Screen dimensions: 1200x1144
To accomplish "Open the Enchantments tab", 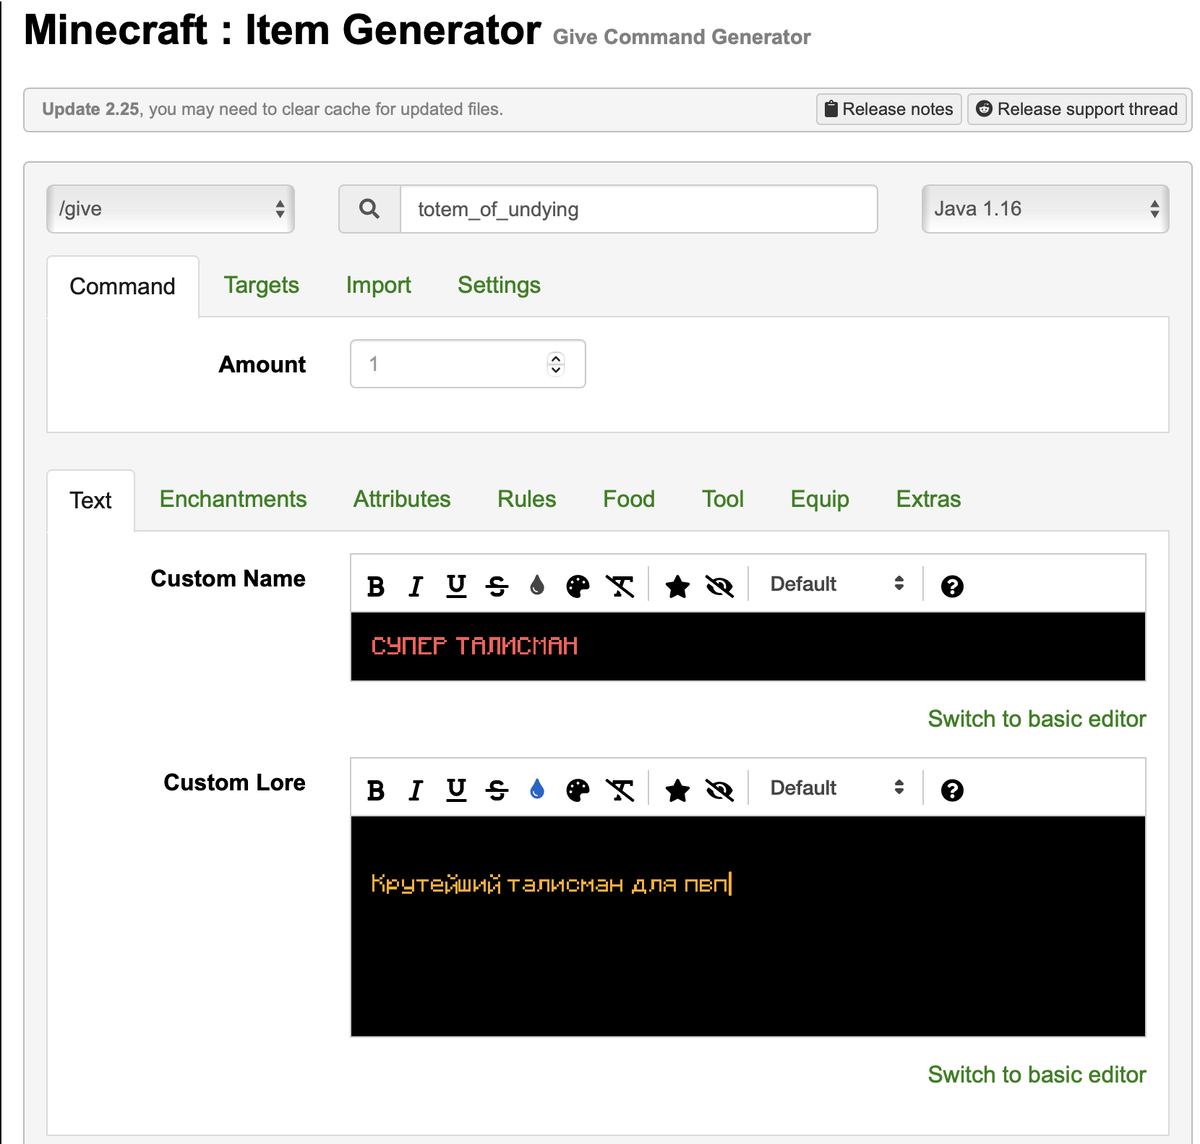I will coord(233,499).
